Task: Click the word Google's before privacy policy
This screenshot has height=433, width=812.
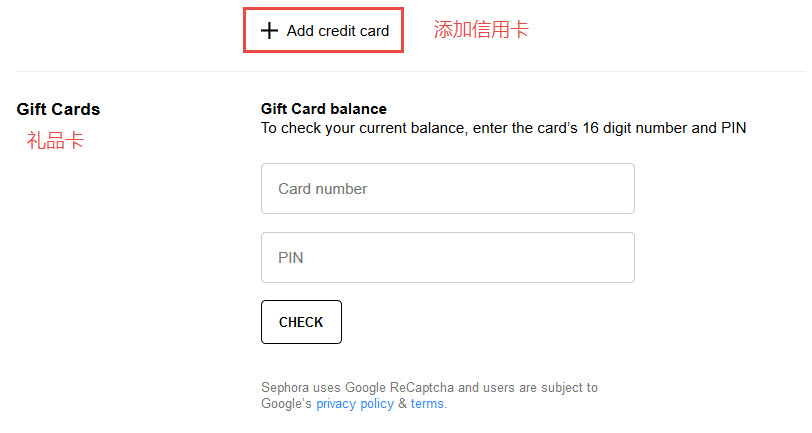Action: [286, 403]
